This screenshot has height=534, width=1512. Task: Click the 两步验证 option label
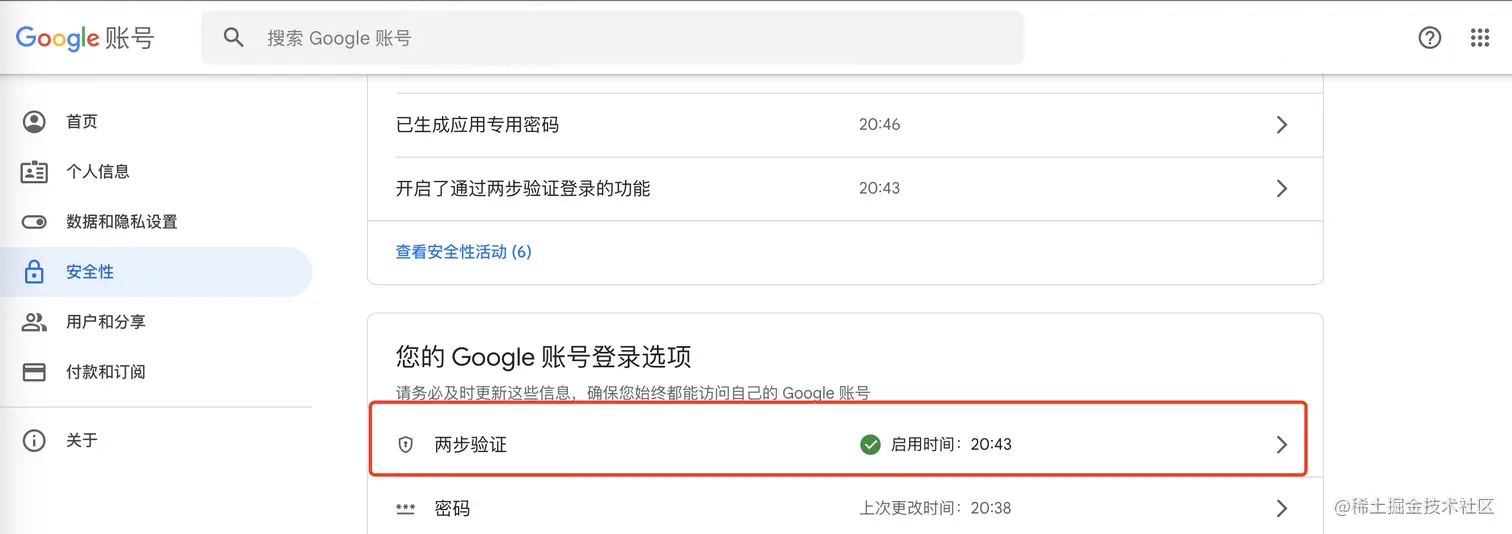click(x=471, y=445)
